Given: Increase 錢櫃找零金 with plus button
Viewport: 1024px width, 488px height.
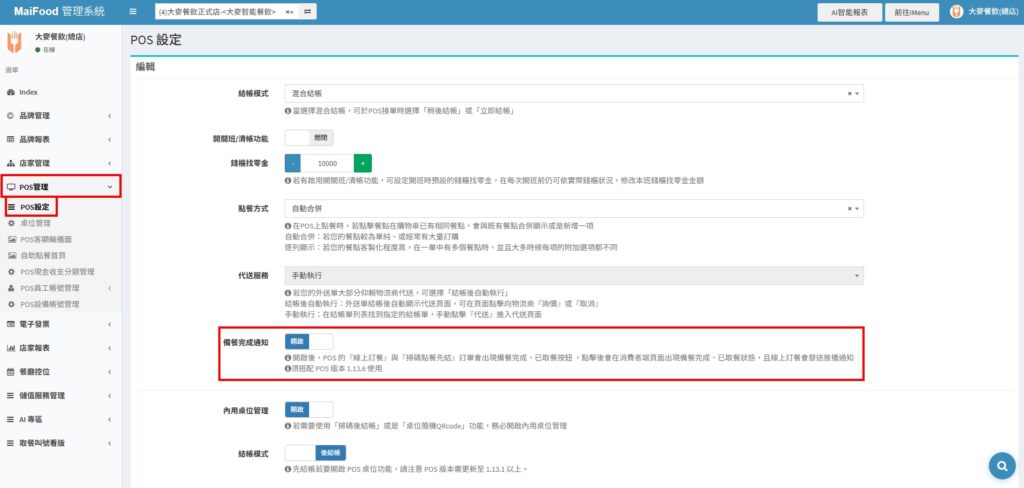Looking at the screenshot, I should pos(362,163).
